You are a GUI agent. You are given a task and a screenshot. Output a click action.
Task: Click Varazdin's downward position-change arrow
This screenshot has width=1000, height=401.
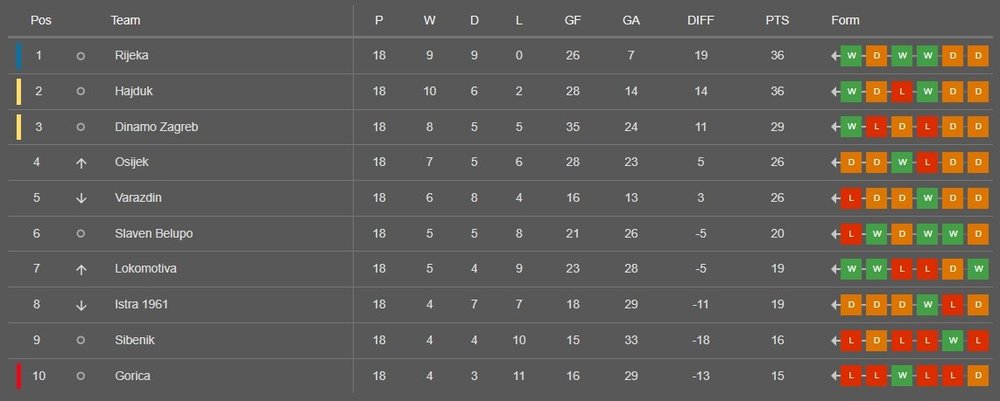point(81,198)
